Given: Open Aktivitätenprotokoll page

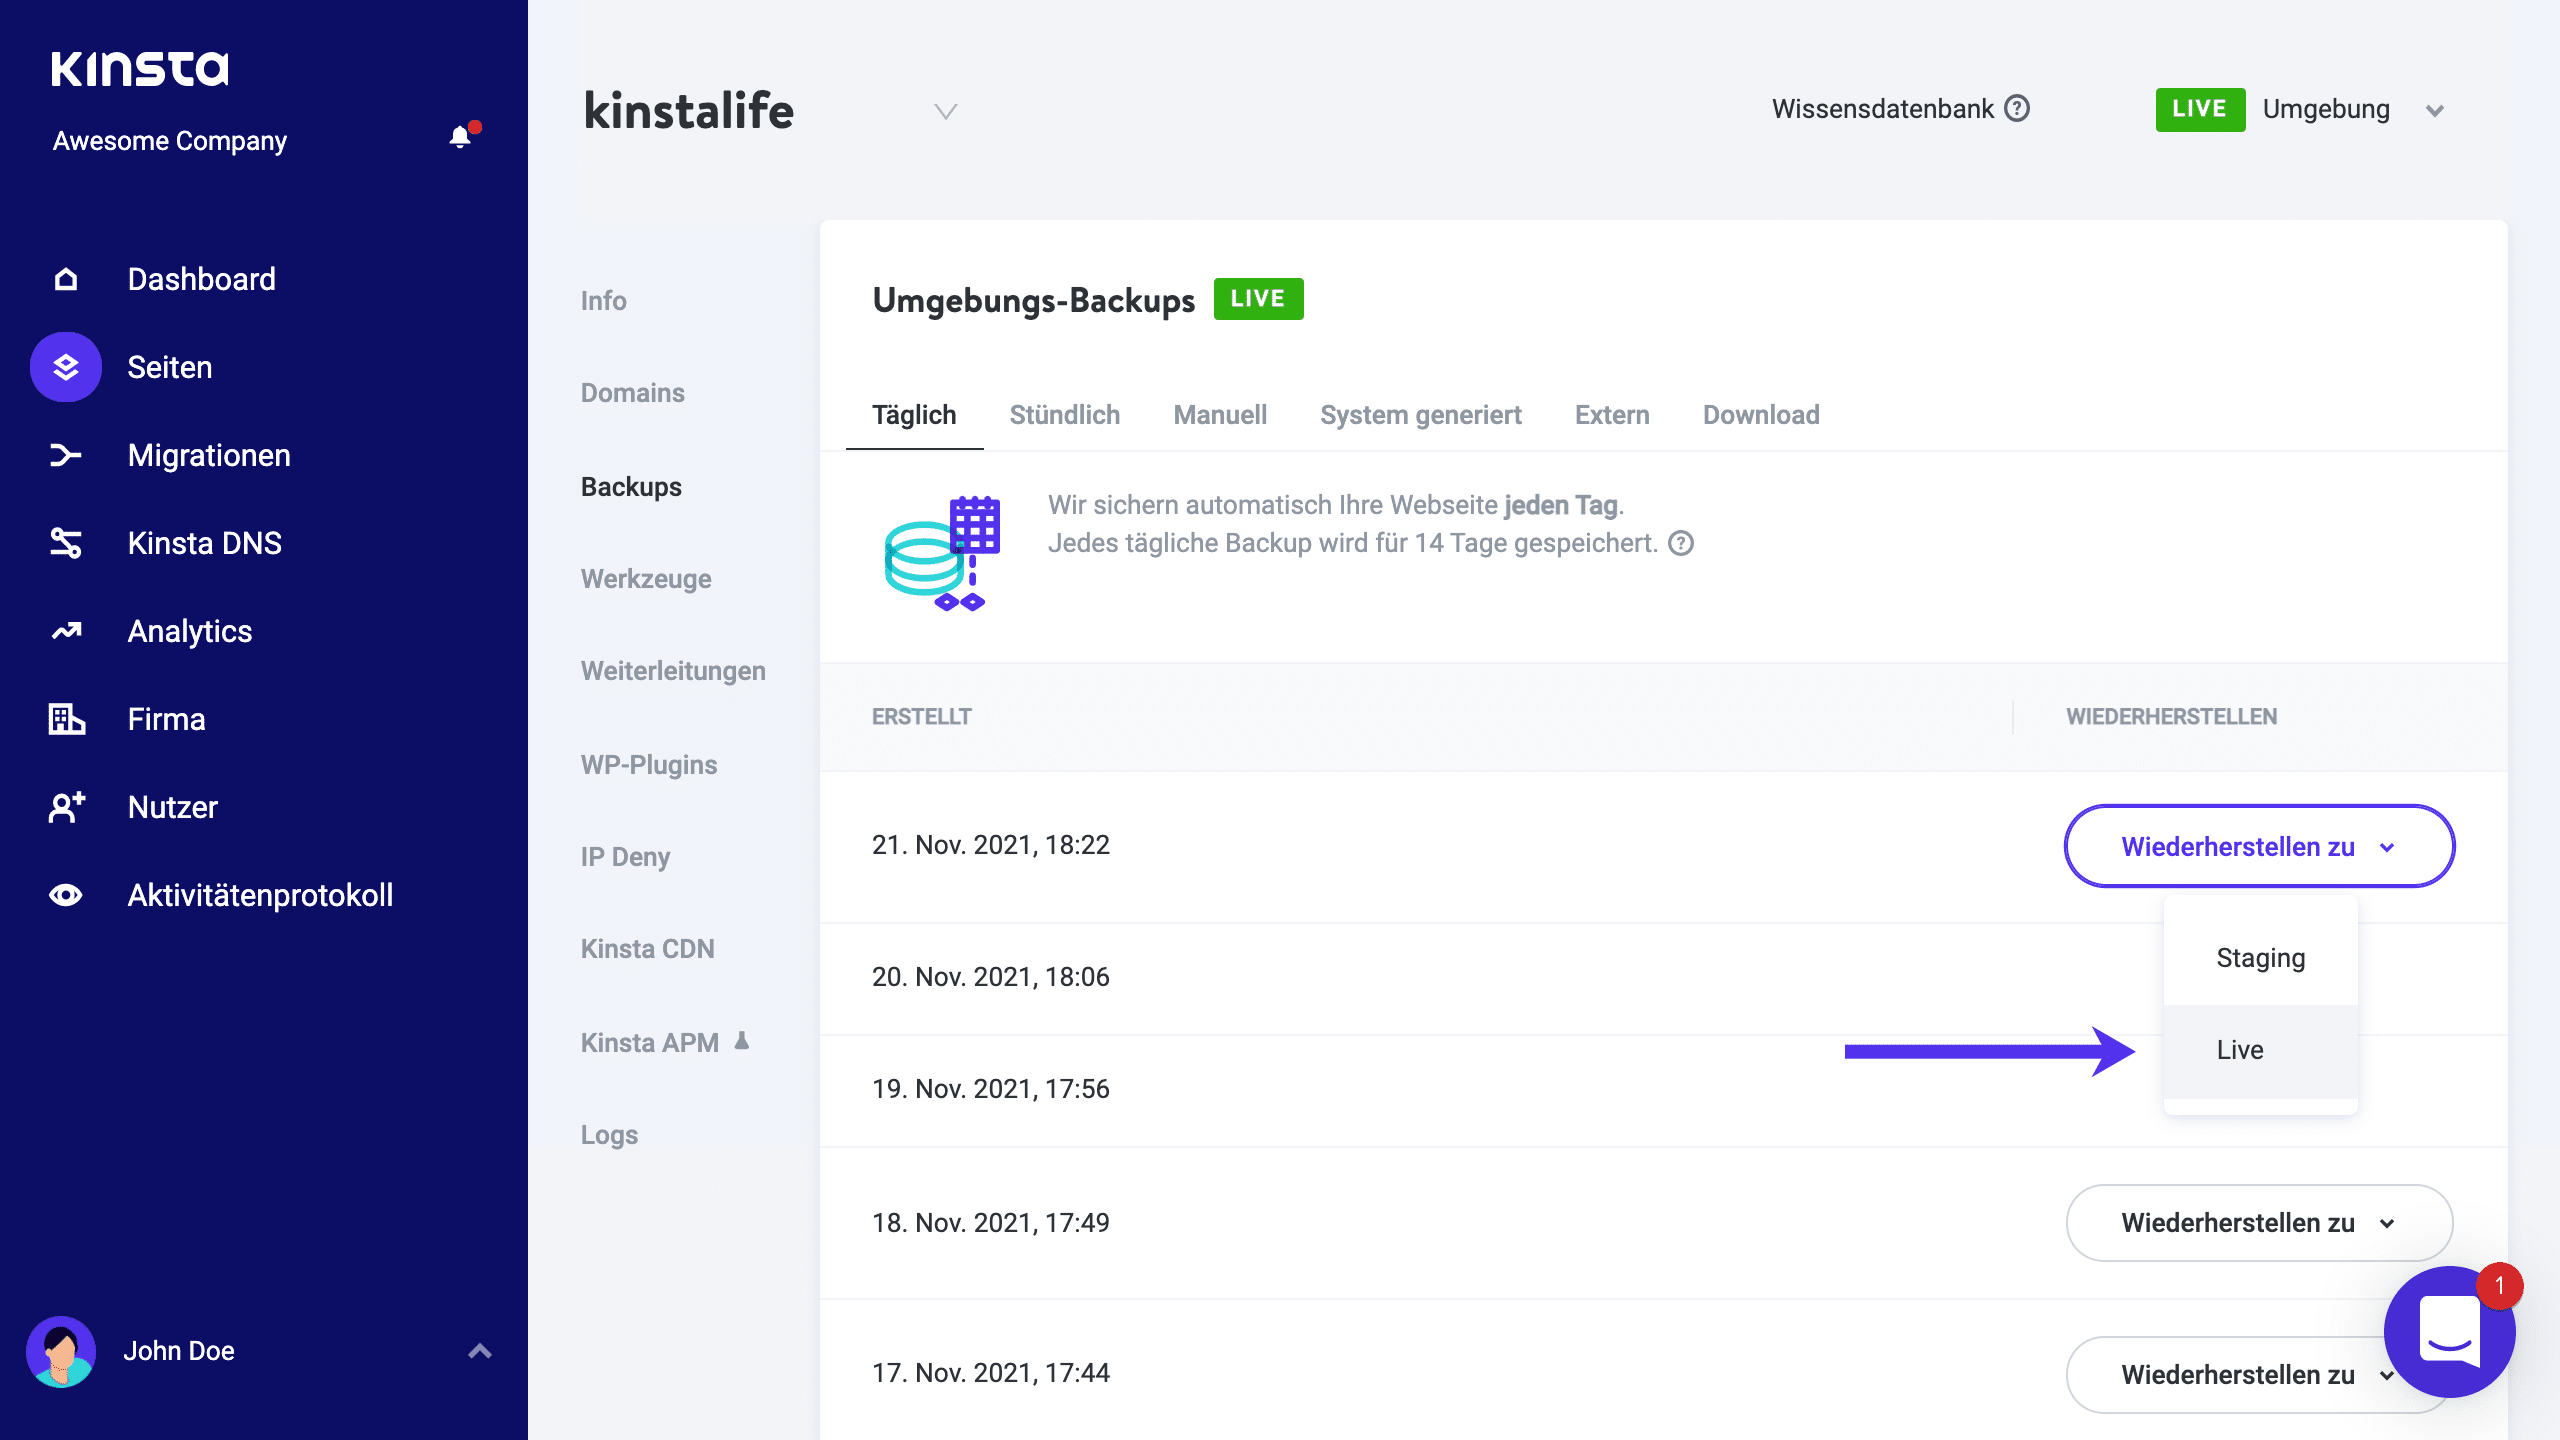Looking at the screenshot, I should tap(260, 895).
